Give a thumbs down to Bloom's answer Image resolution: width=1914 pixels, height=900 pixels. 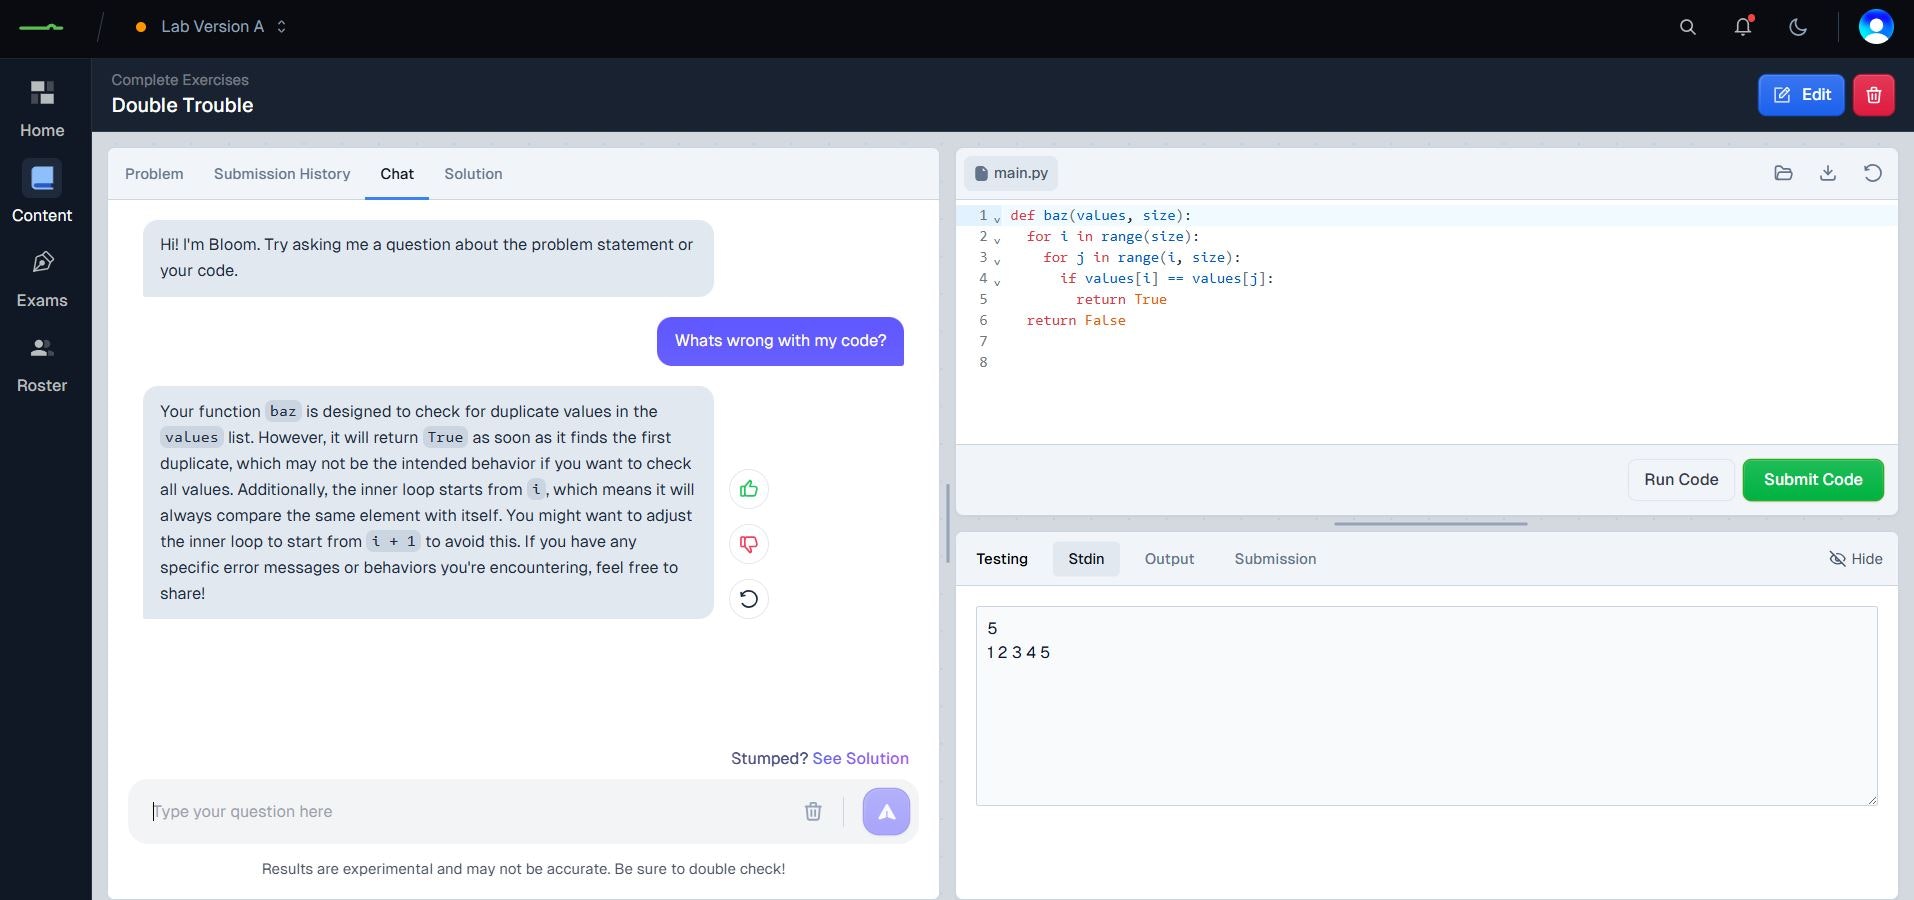(x=748, y=544)
